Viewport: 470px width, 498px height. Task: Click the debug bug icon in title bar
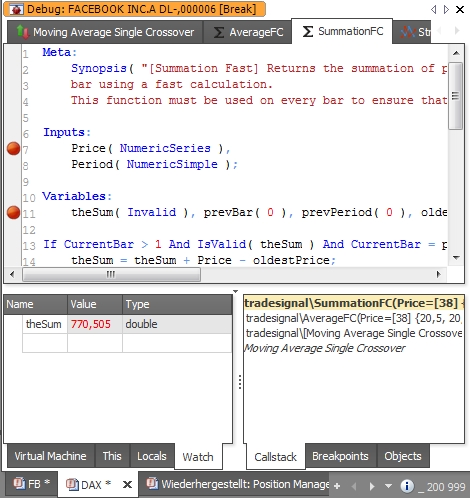(x=15, y=9)
